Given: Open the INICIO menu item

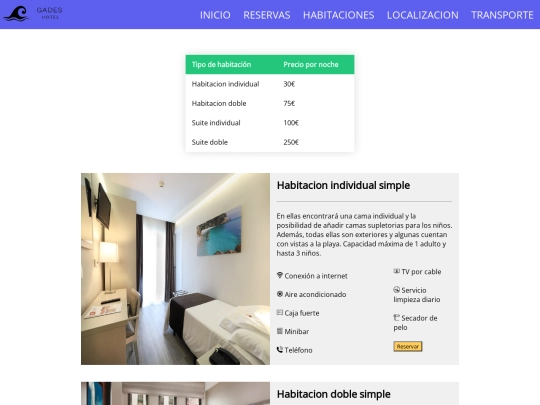Looking at the screenshot, I should pyautogui.click(x=215, y=15).
